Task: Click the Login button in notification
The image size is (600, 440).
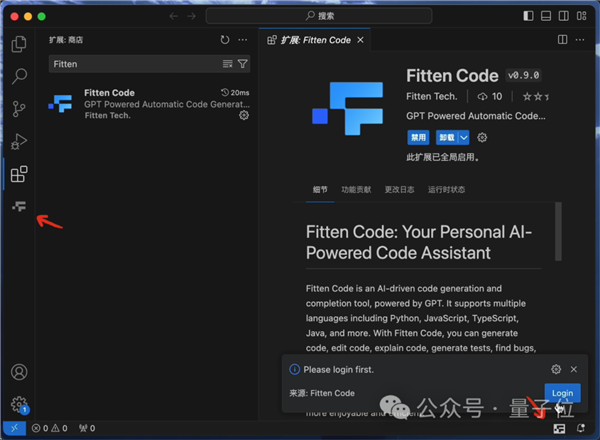Action: (562, 393)
